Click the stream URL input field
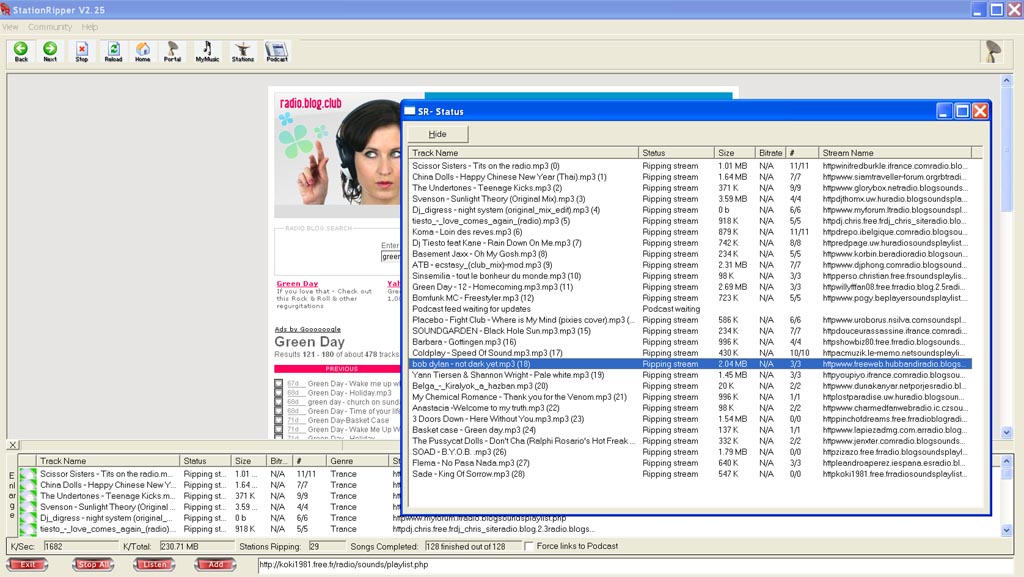This screenshot has height=577, width=1024. point(633,565)
